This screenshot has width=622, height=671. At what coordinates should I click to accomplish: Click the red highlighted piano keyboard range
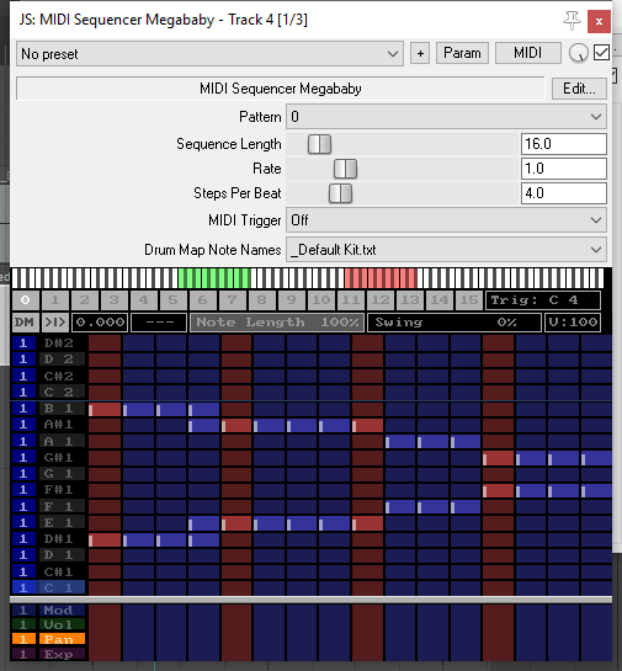click(x=380, y=278)
